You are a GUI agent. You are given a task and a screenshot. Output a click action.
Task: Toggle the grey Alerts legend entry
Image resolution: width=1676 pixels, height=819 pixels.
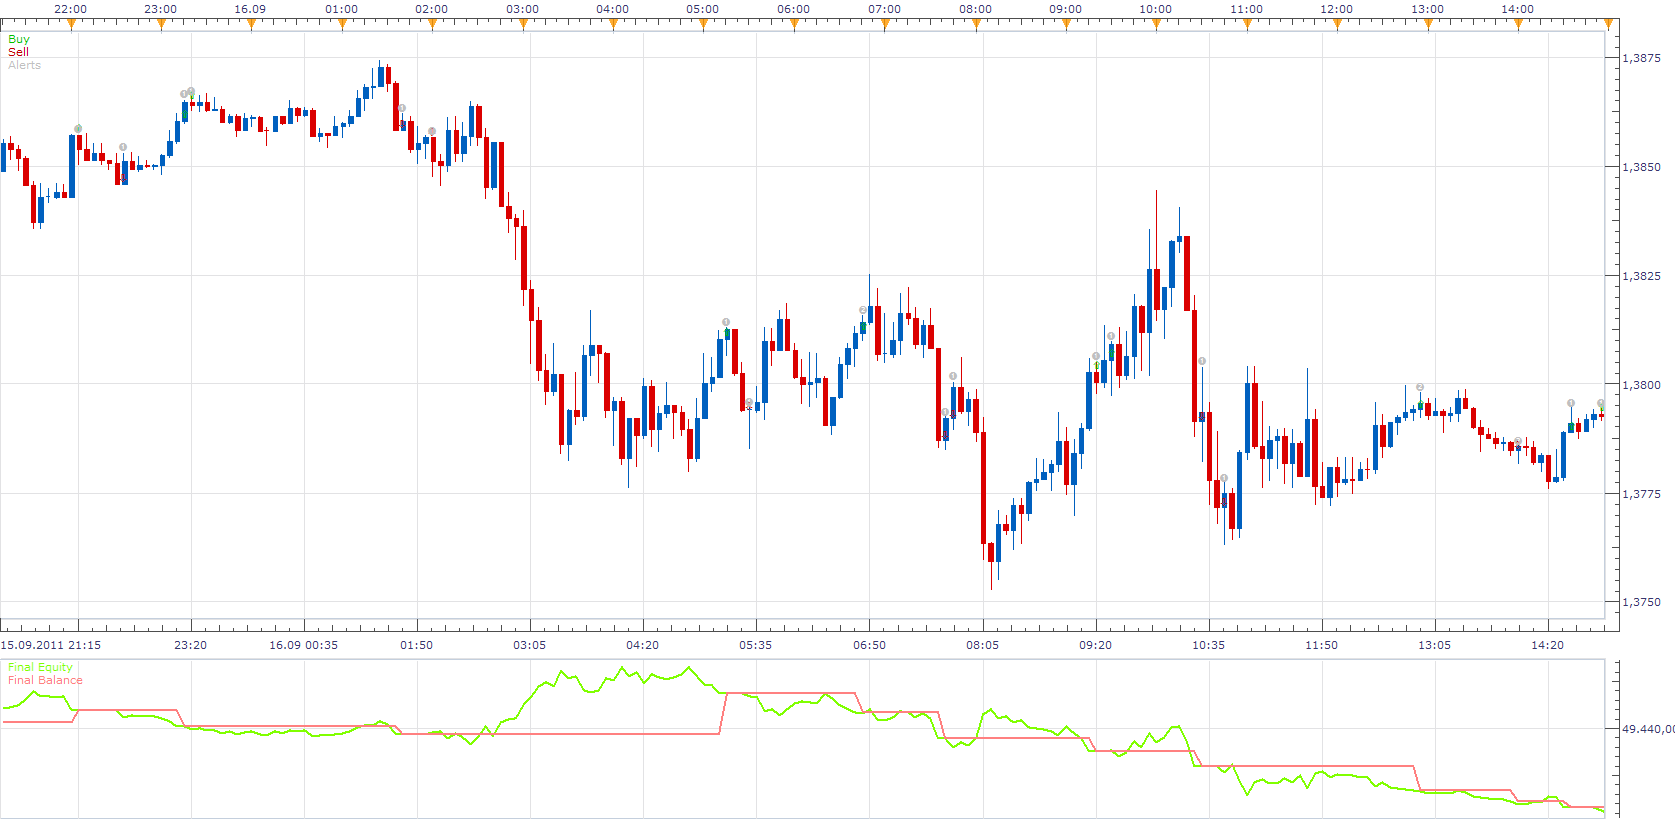(25, 65)
